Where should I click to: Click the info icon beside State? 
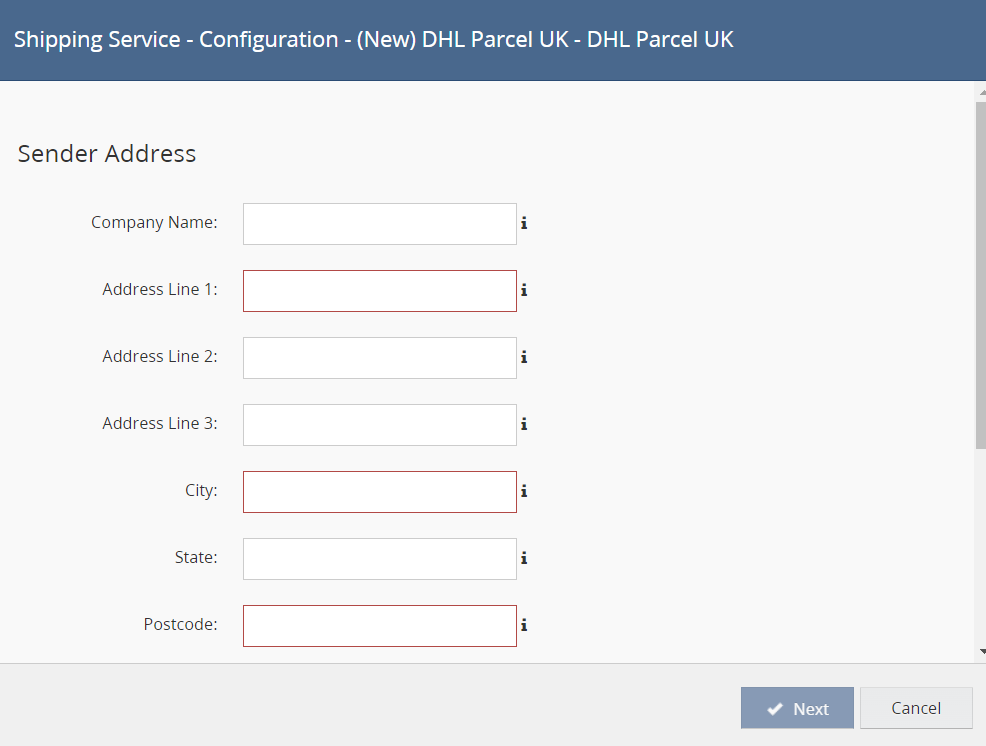click(524, 558)
